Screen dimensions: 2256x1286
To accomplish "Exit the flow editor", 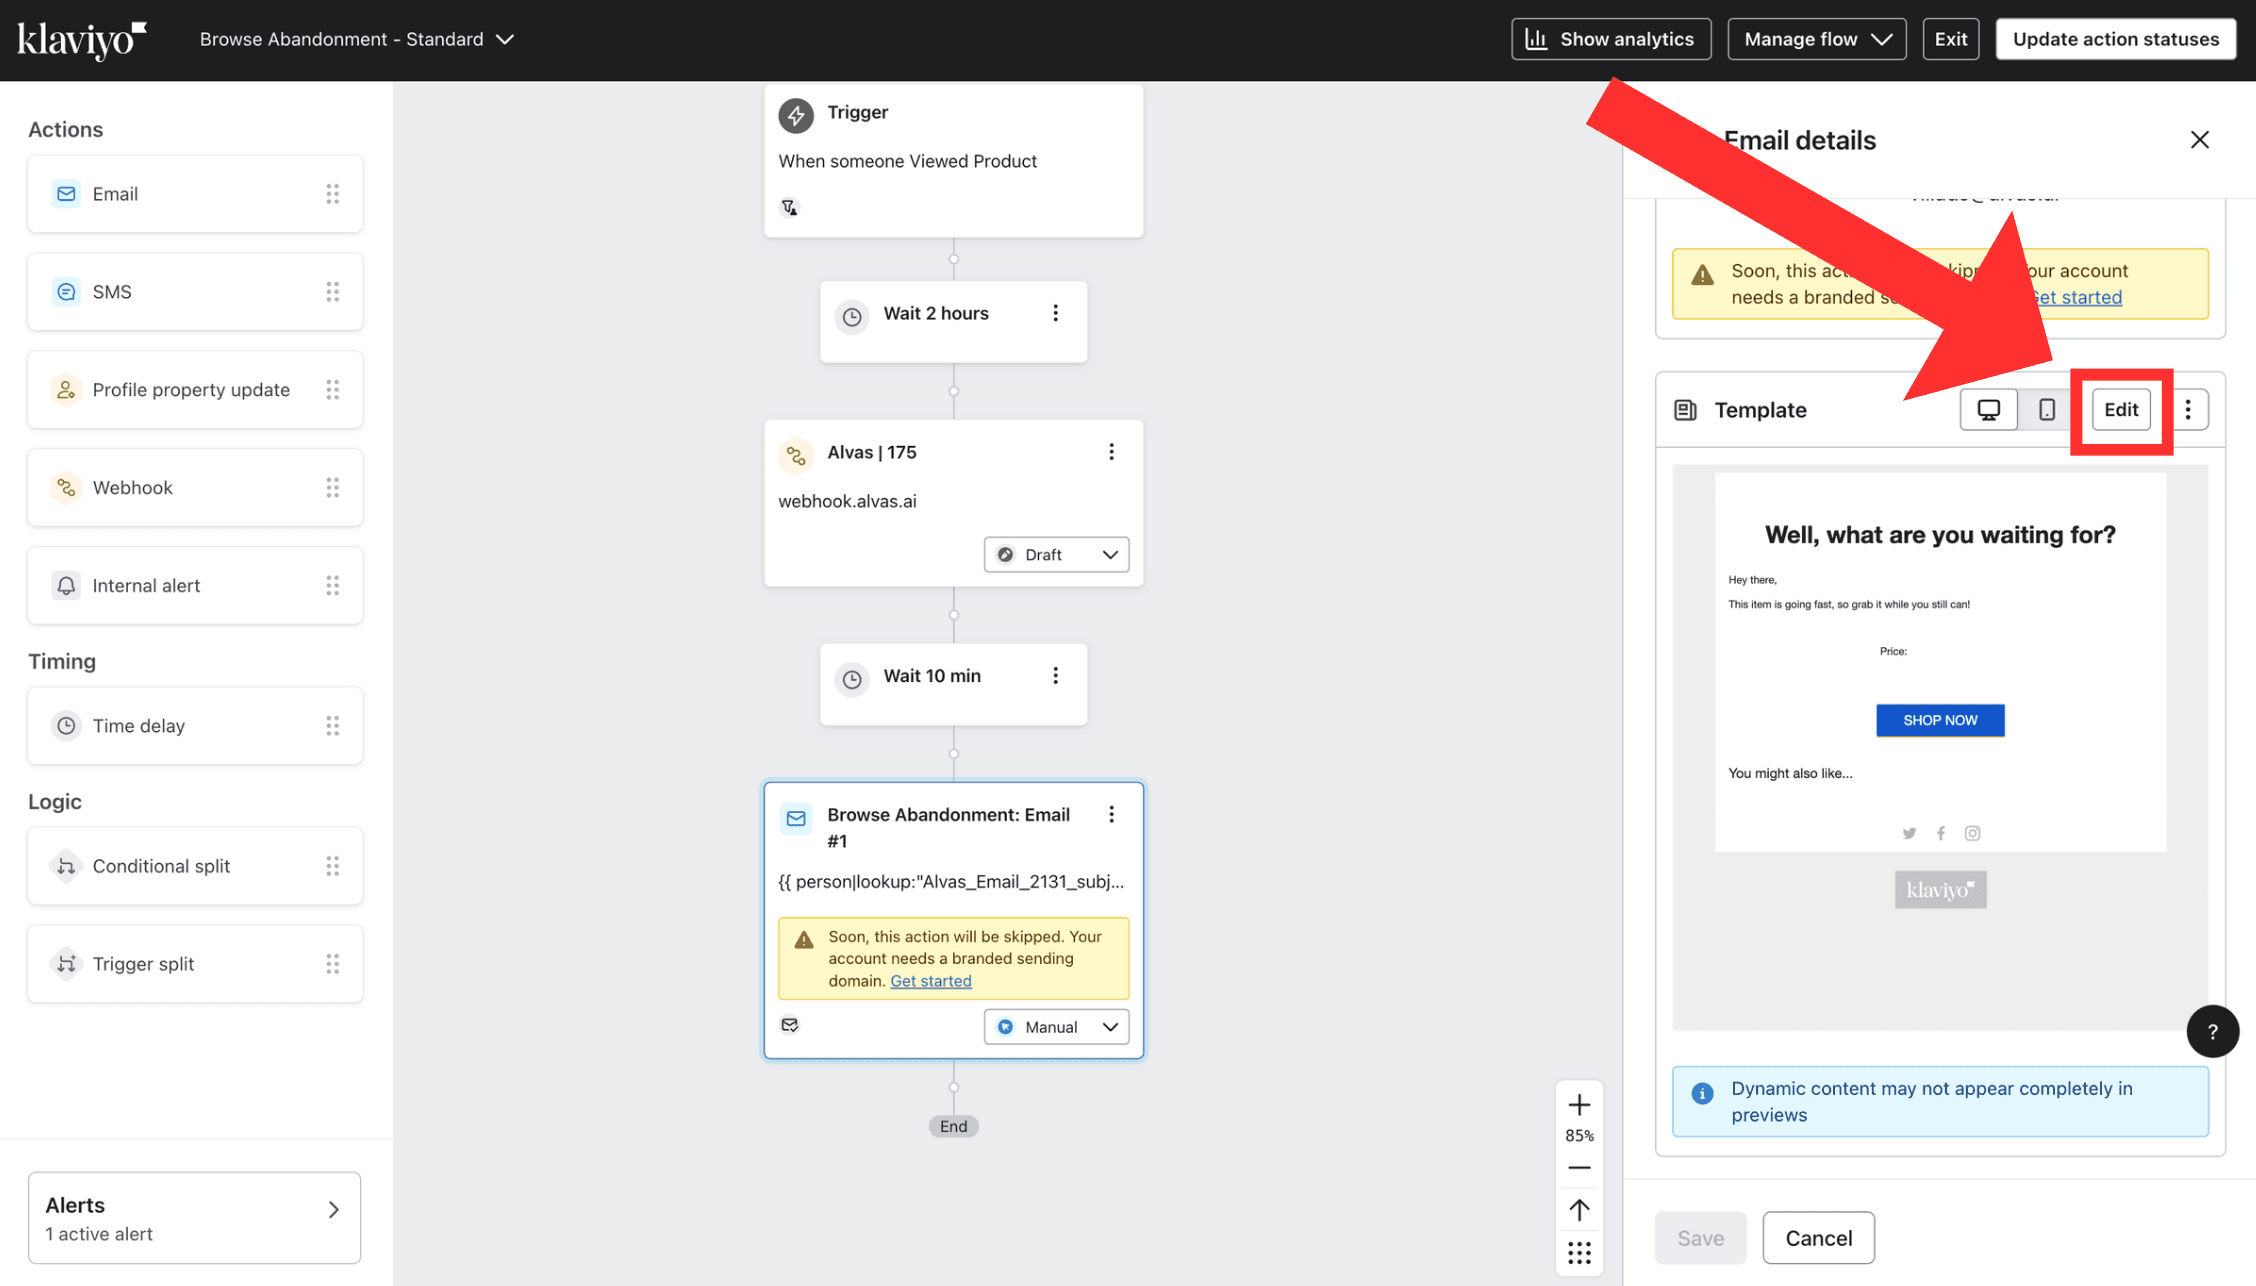I will 1950,39.
